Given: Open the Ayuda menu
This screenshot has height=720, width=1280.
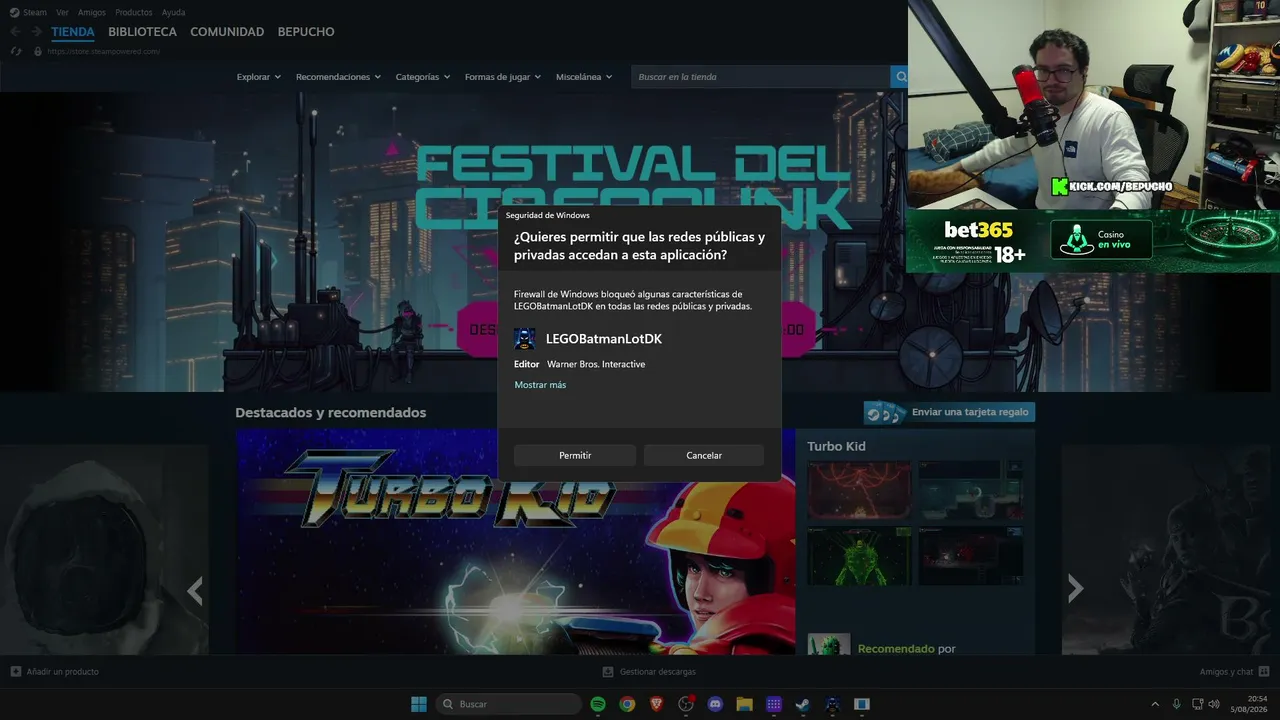Looking at the screenshot, I should tap(174, 12).
